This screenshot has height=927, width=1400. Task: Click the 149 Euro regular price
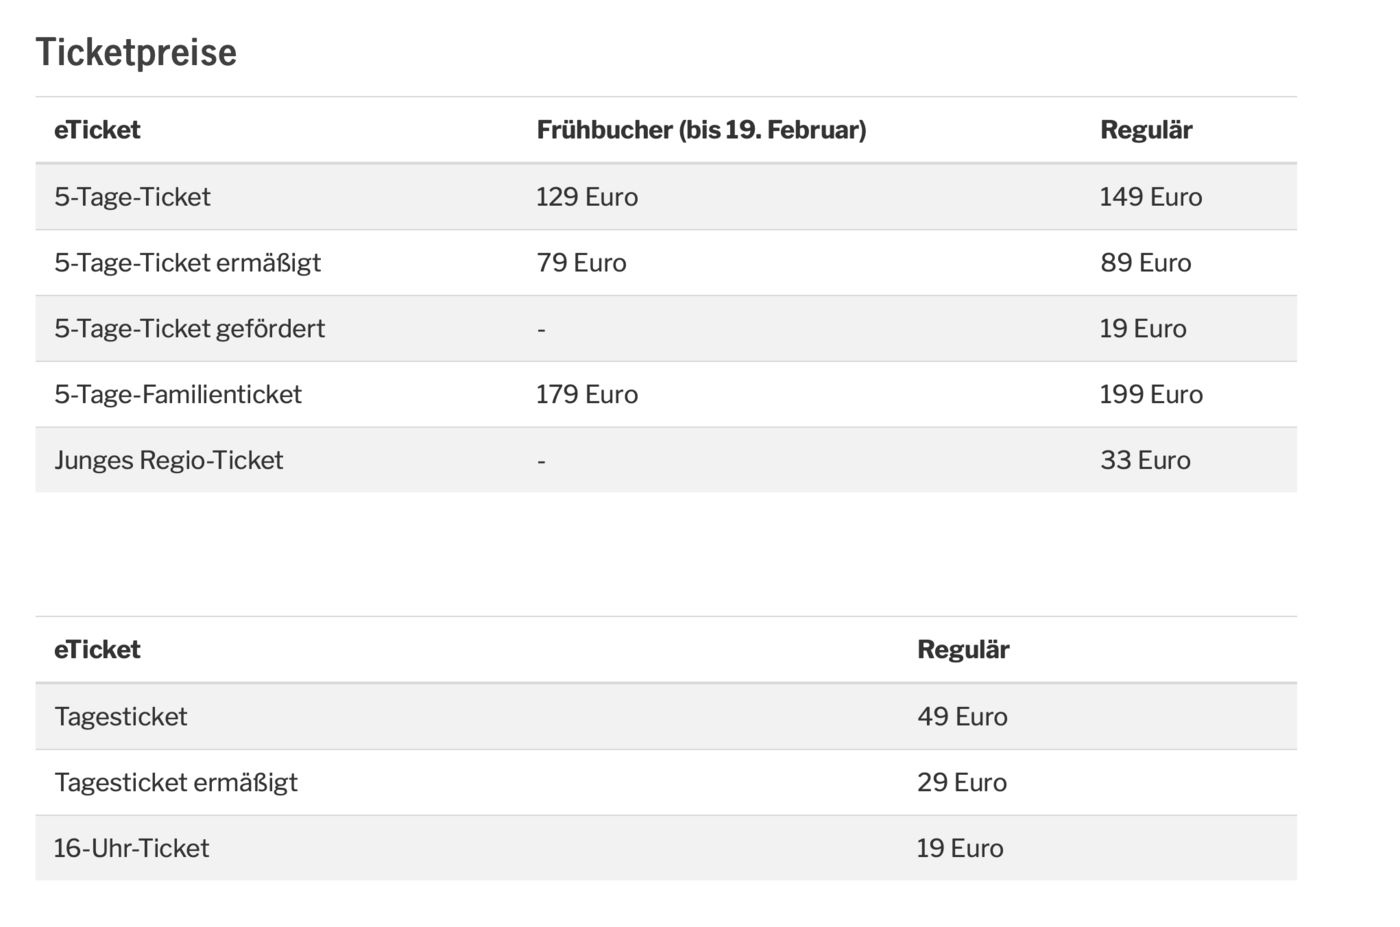[1151, 197]
